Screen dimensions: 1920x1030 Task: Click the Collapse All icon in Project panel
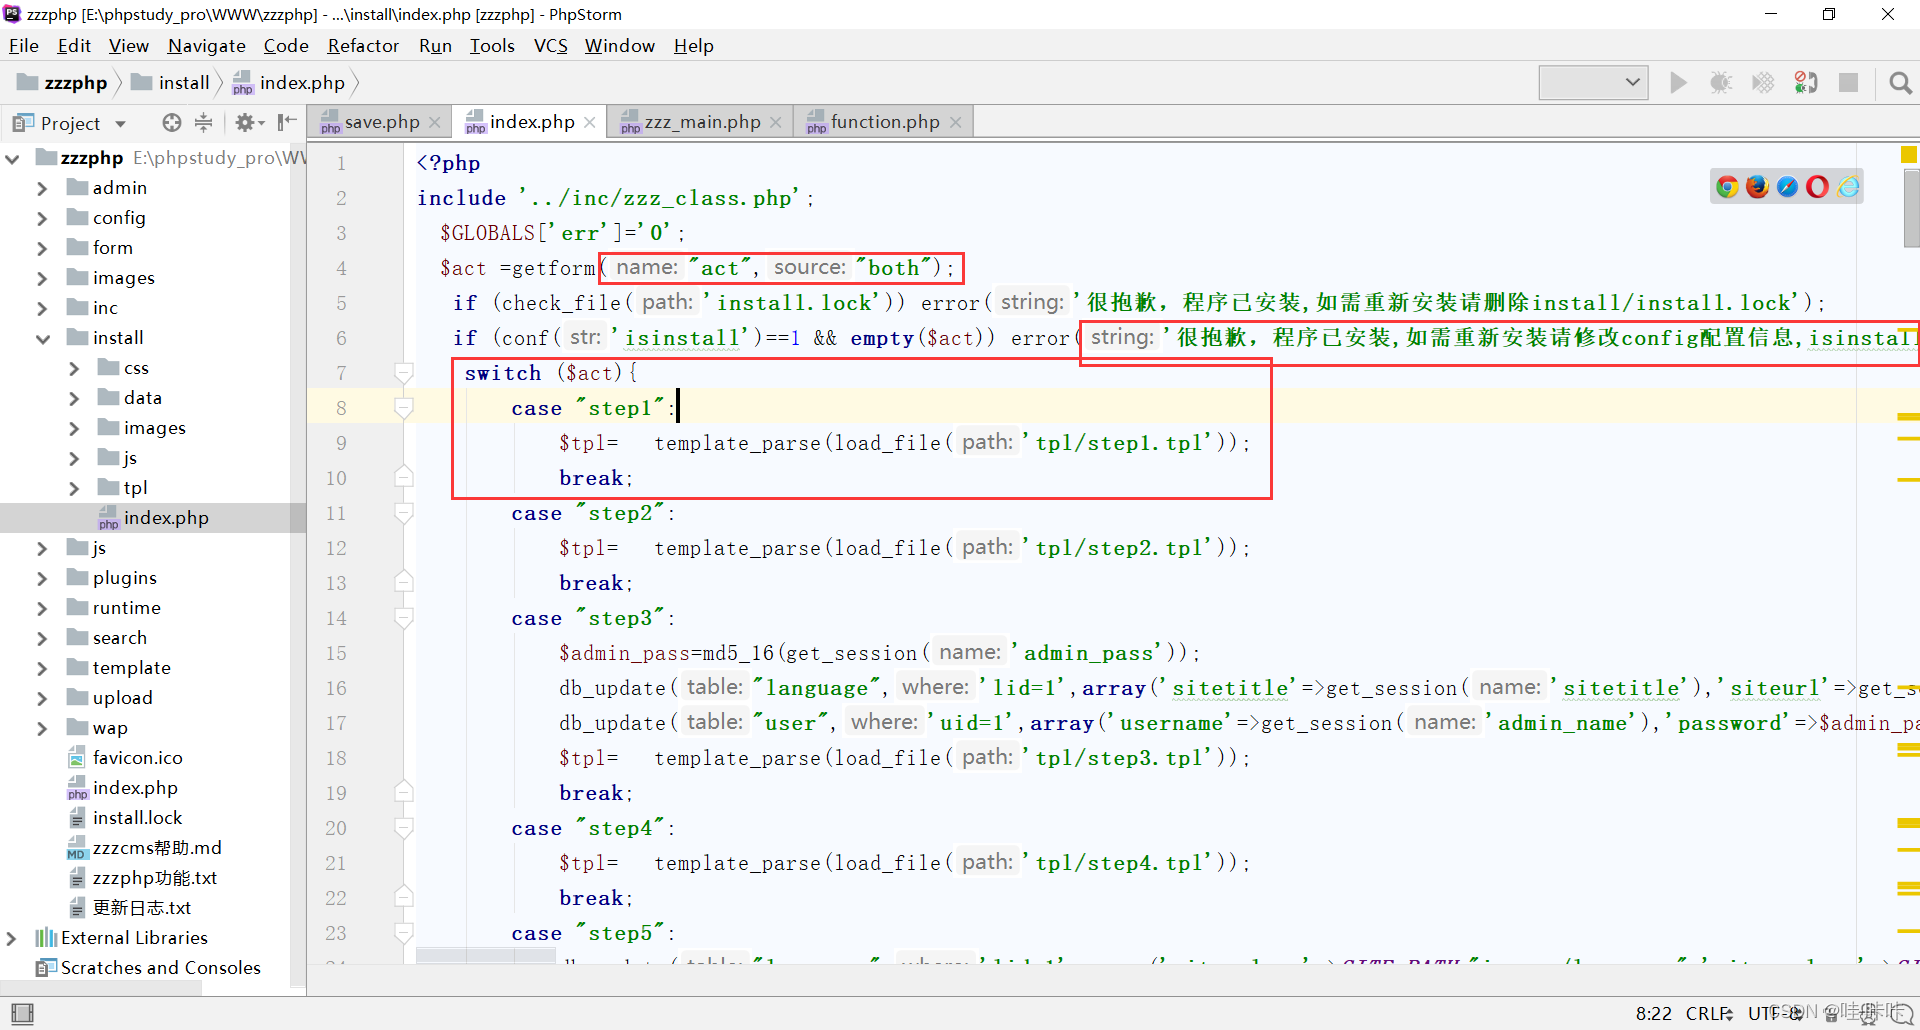pyautogui.click(x=203, y=122)
